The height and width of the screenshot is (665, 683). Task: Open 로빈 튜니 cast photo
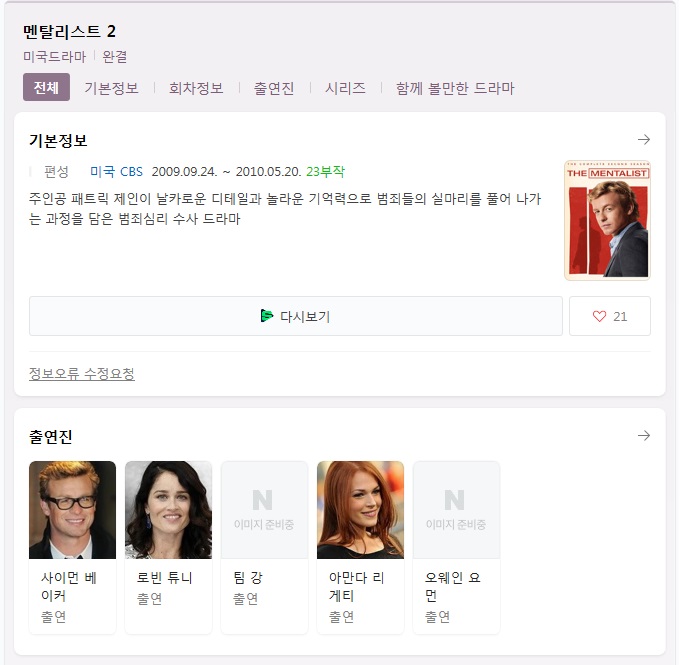click(168, 510)
